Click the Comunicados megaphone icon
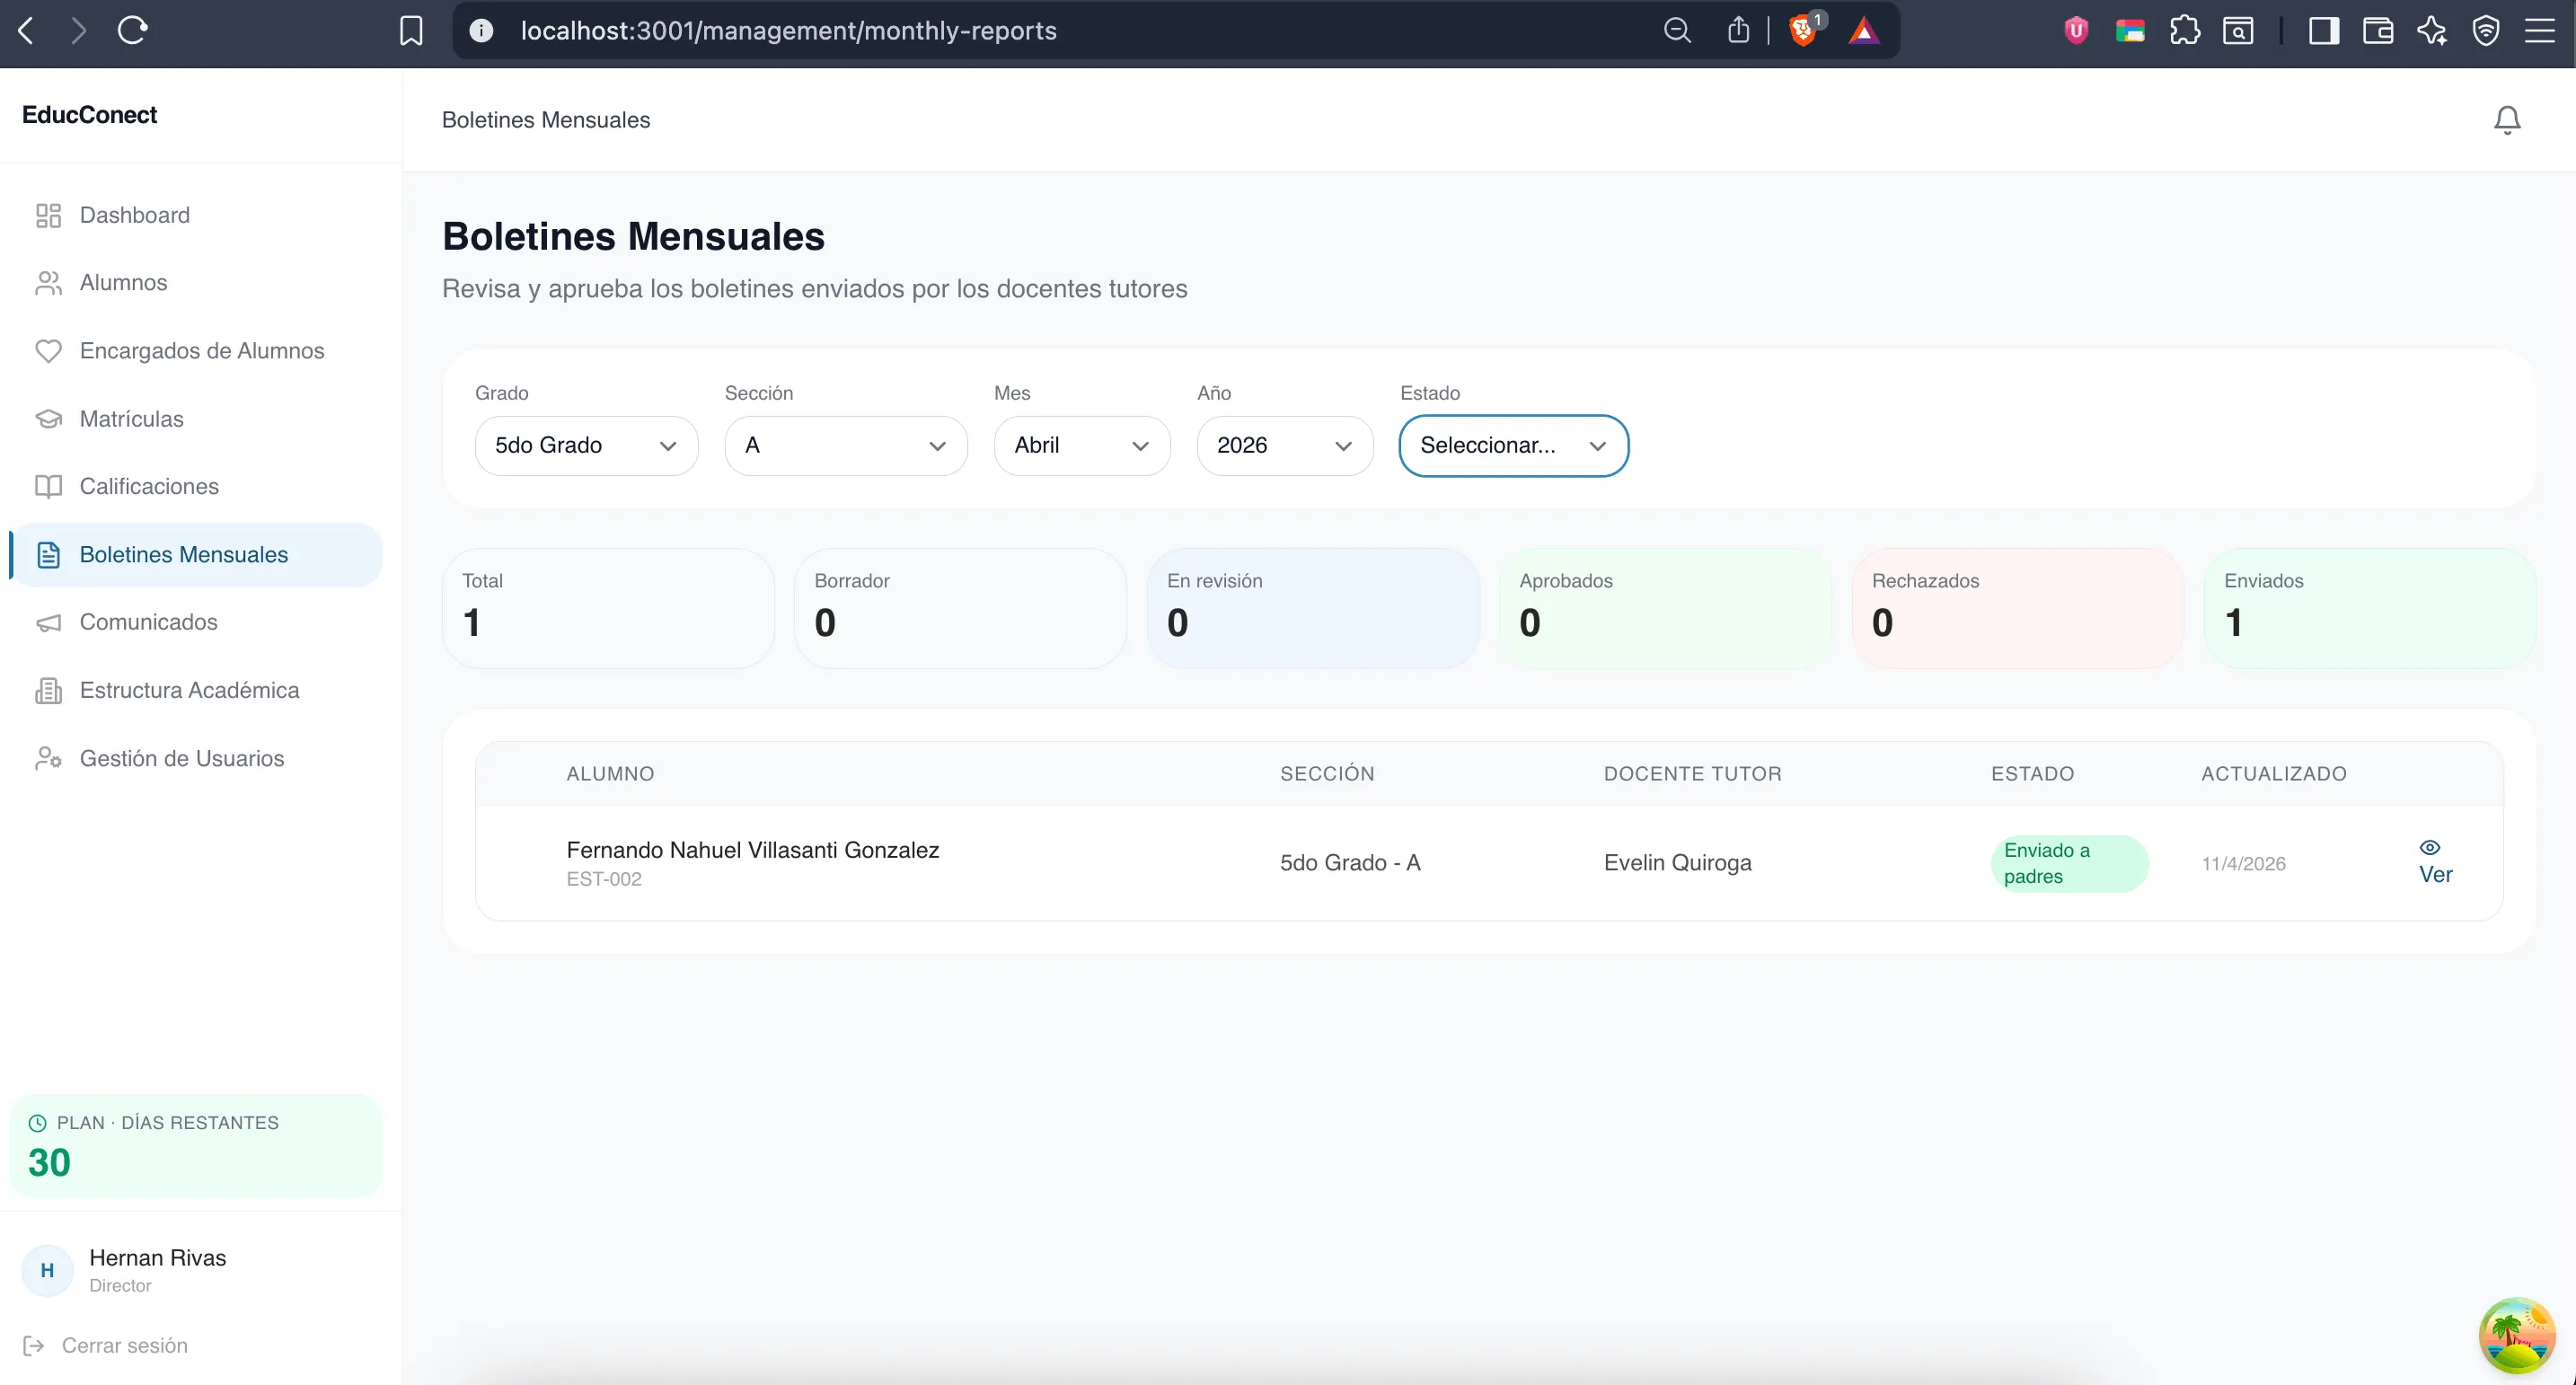This screenshot has width=2576, height=1385. click(48, 623)
